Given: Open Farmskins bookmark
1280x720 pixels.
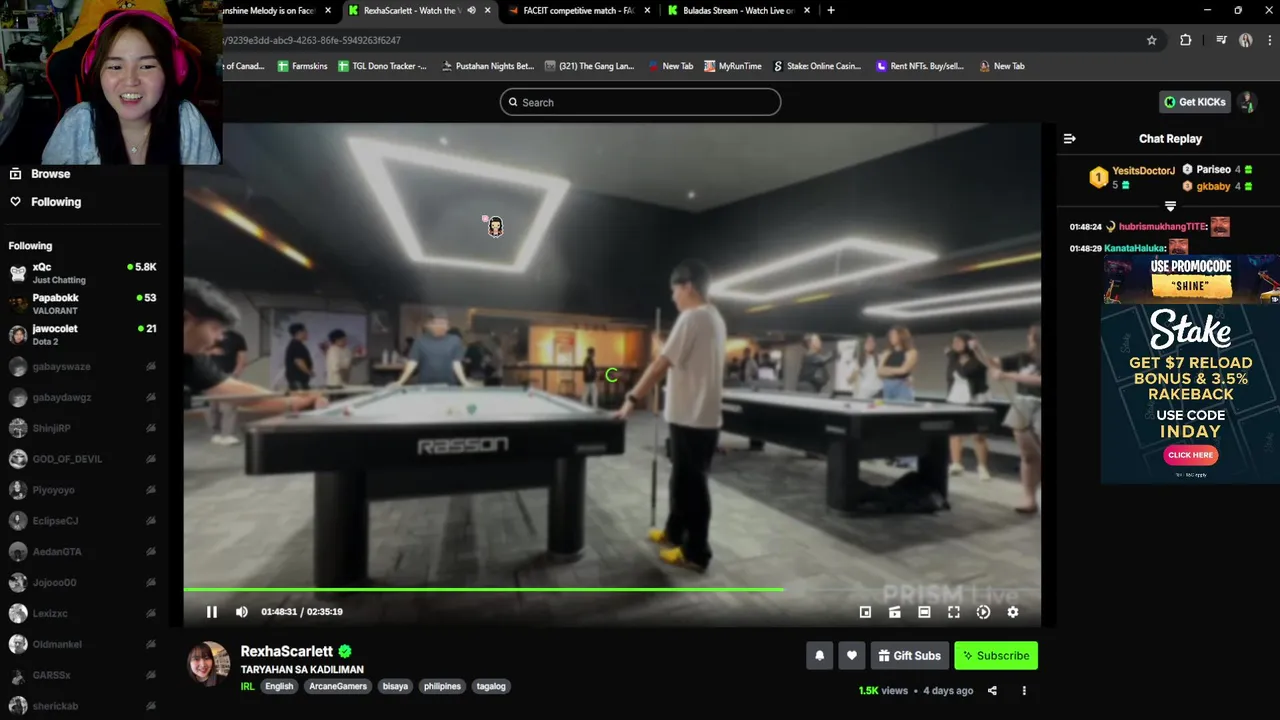Looking at the screenshot, I should (x=302, y=66).
